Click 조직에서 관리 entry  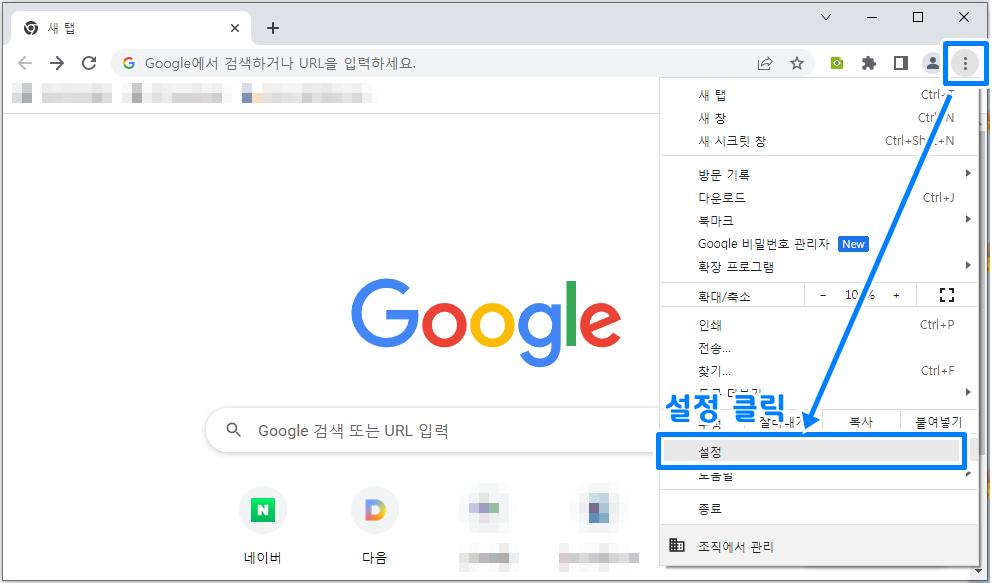pos(819,546)
